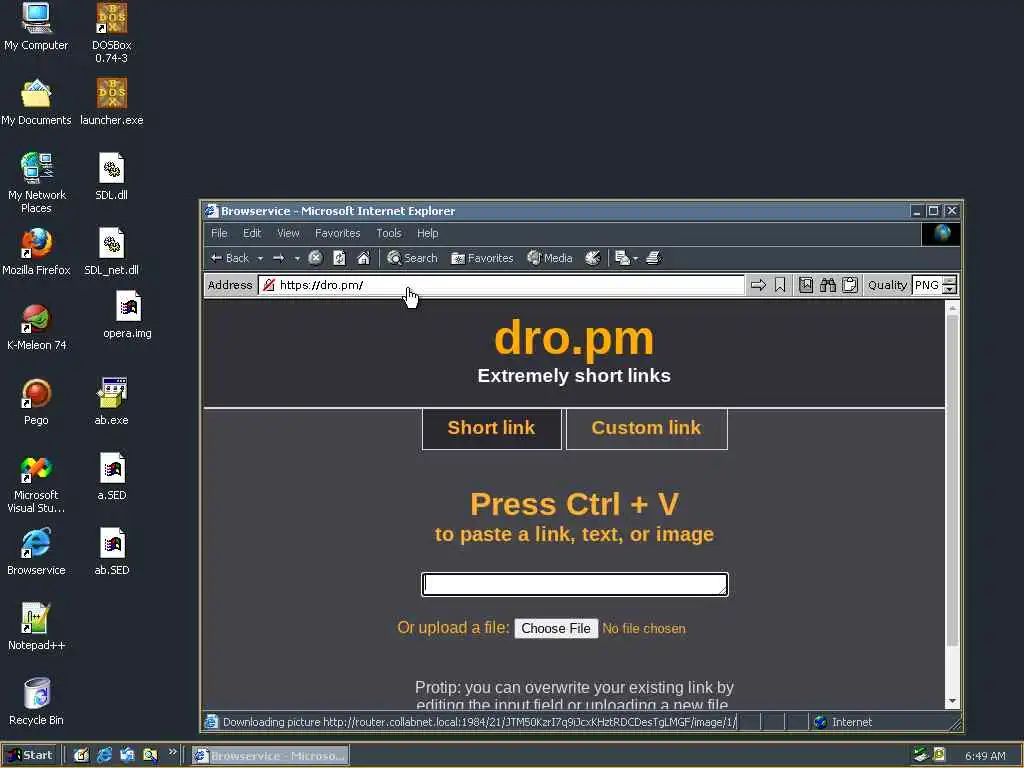The height and width of the screenshot is (768, 1024).
Task: Open the Favorites toolbar button
Action: click(482, 258)
